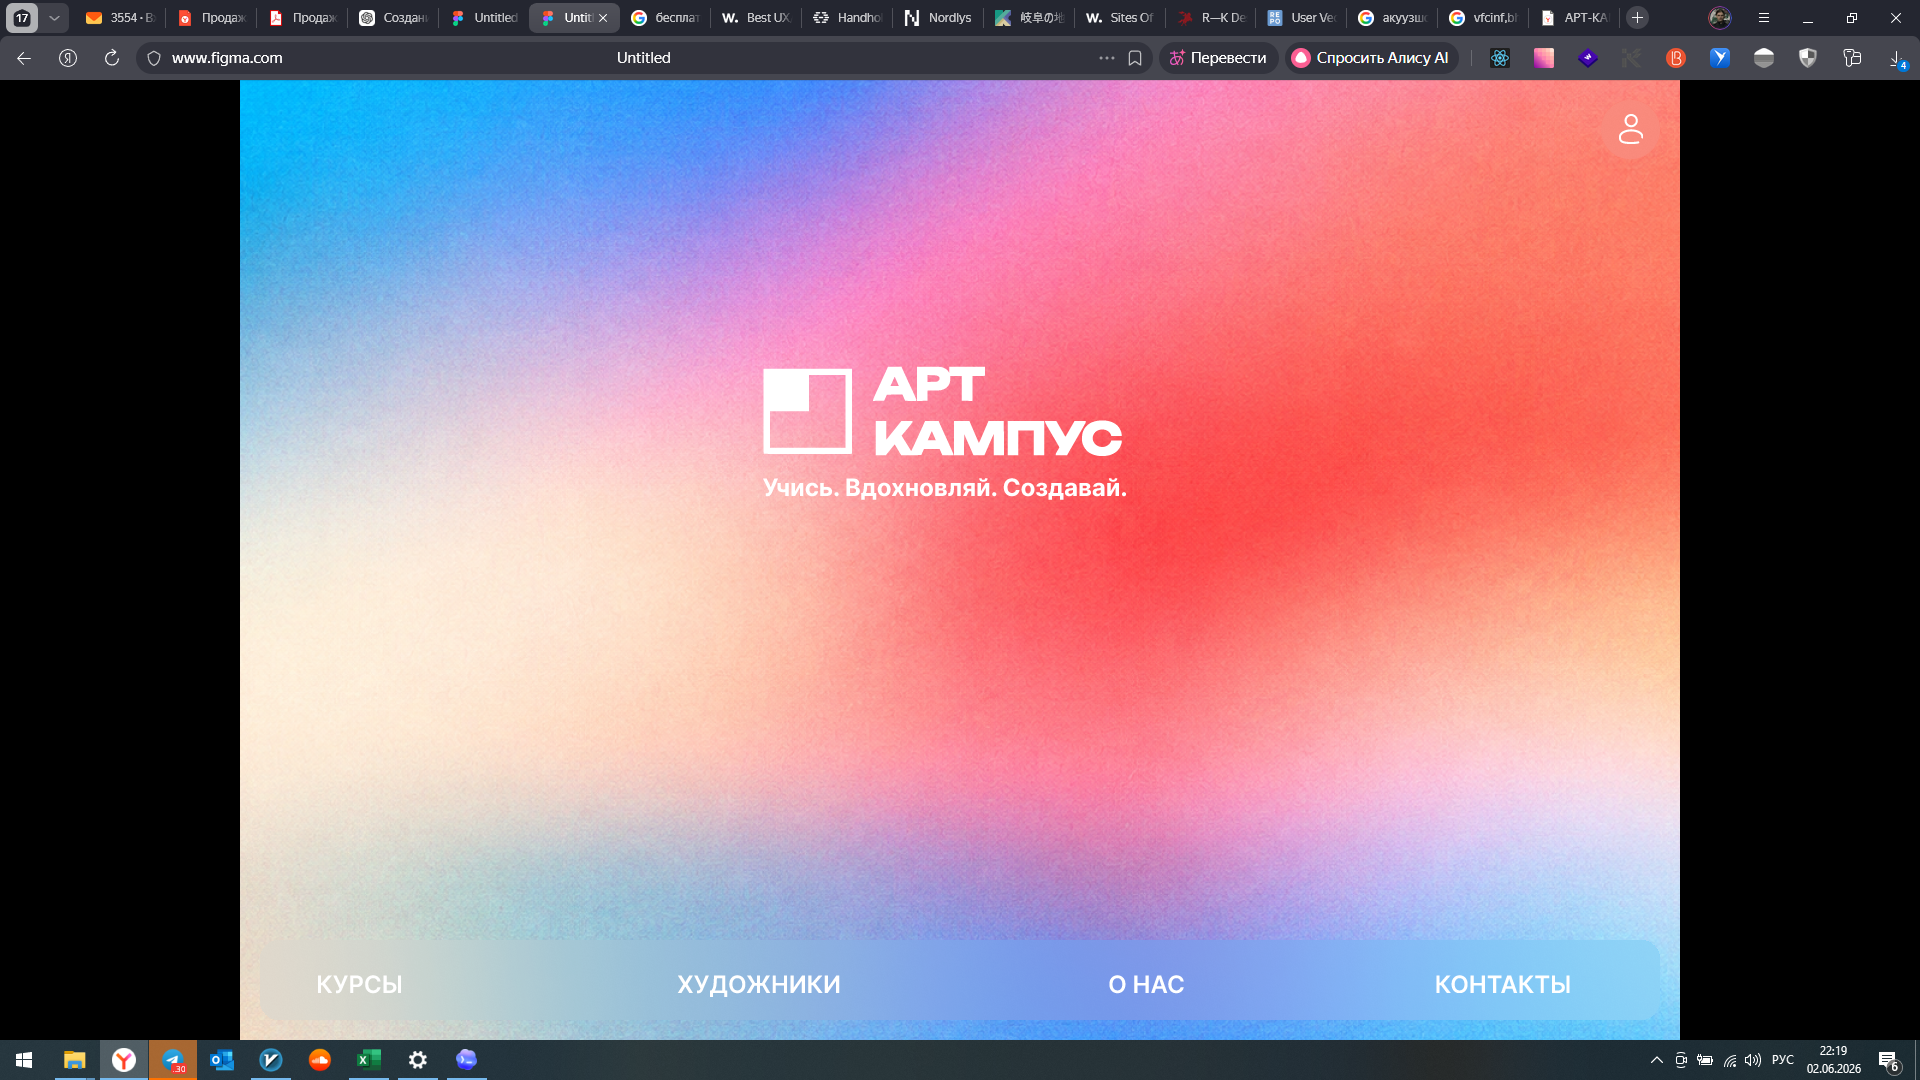The height and width of the screenshot is (1080, 1920).
Task: Show hidden system tray icons
Action: [x=1656, y=1060]
